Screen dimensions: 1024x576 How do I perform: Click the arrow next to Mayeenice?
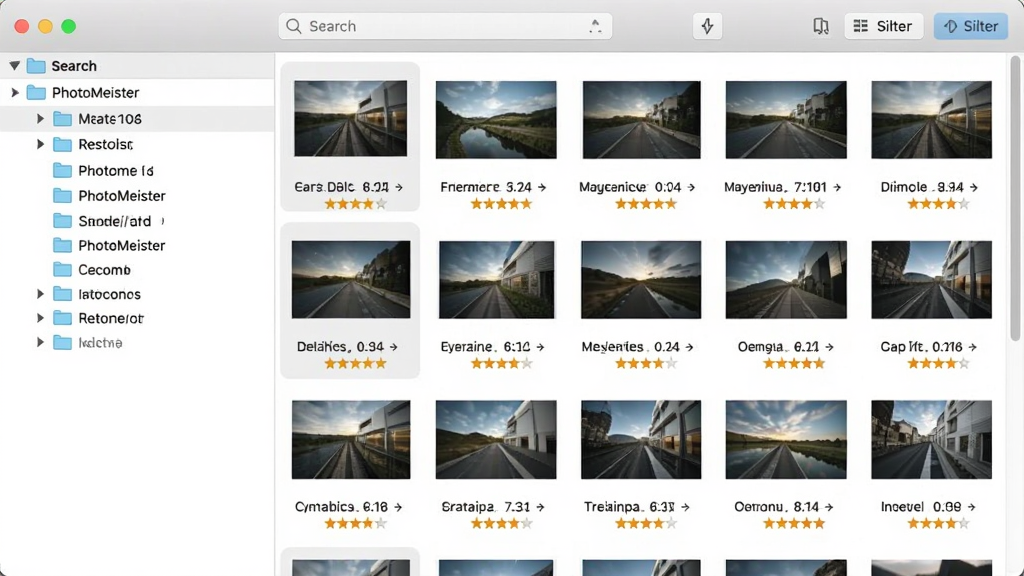point(692,187)
